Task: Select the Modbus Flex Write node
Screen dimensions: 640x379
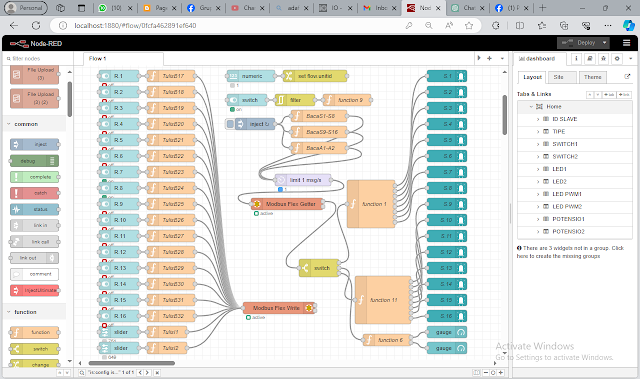Action: (x=279, y=308)
